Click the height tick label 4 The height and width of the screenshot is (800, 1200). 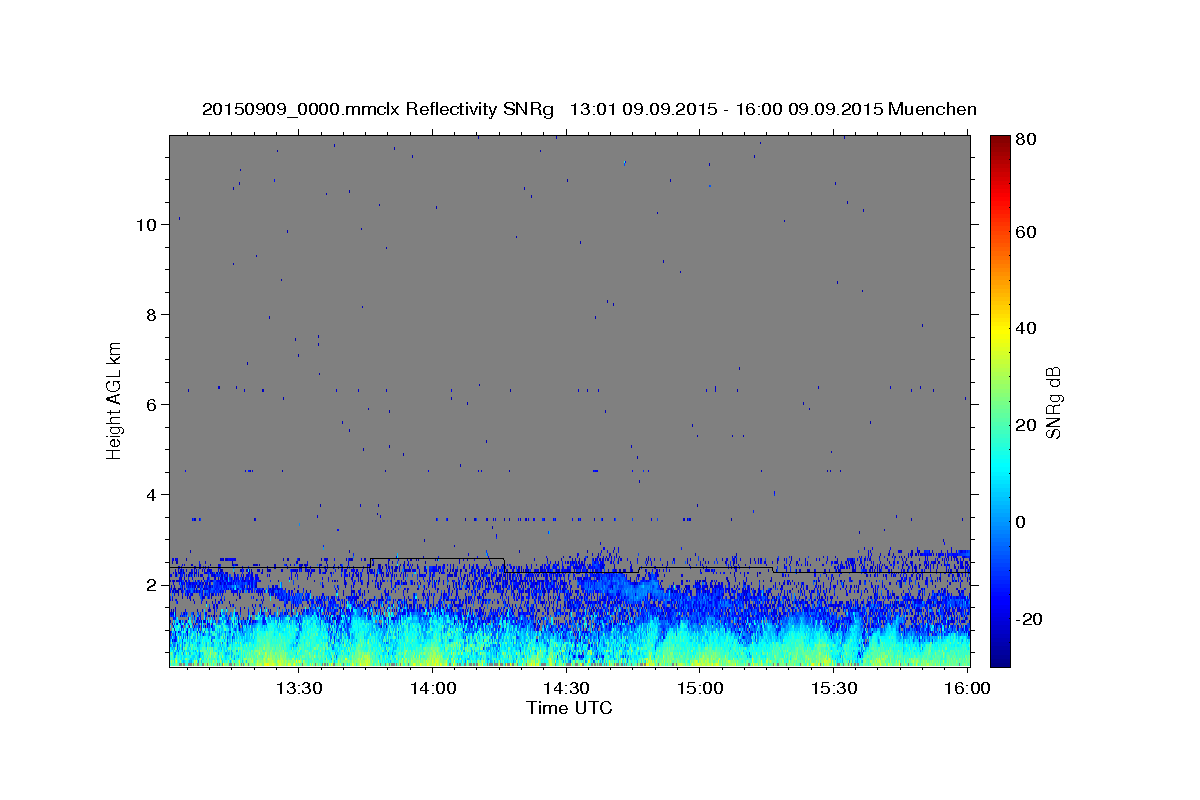pos(151,494)
